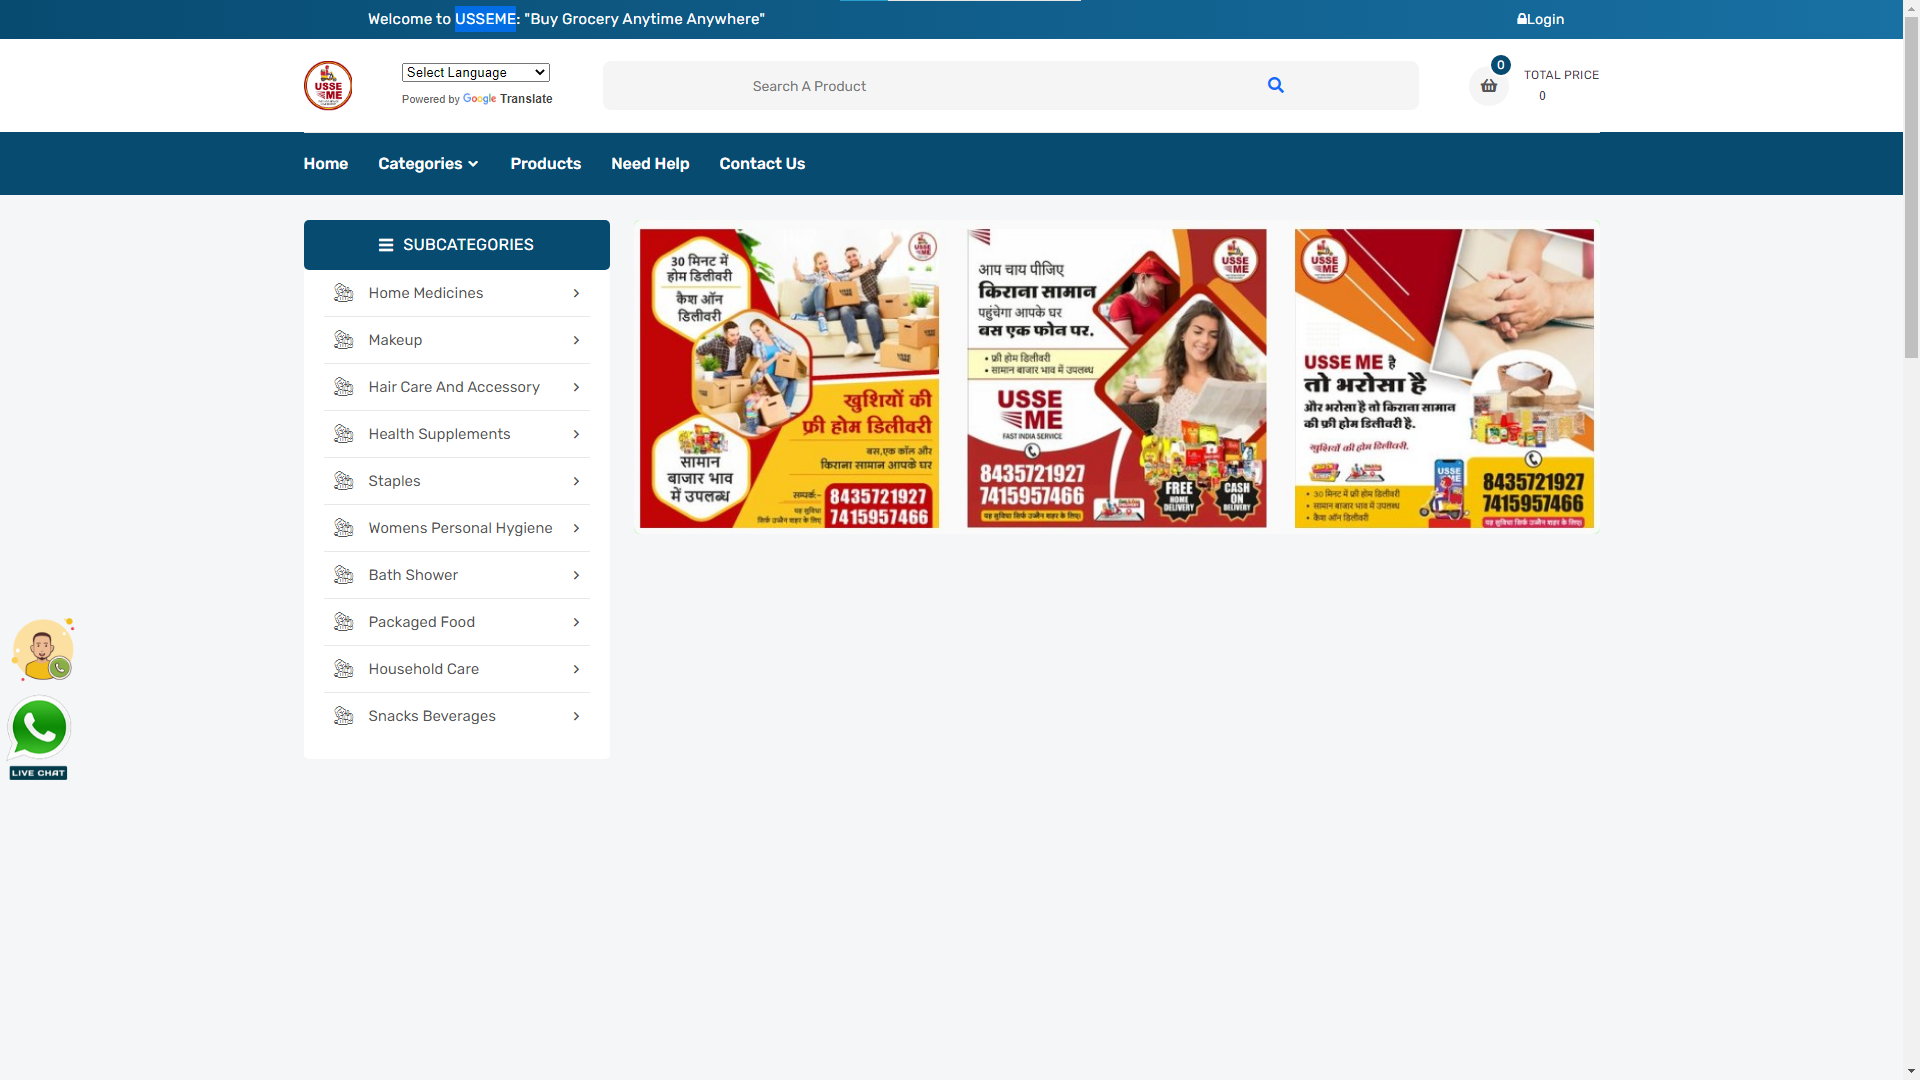Expand Snacks Beverages chevron arrow
Screen dimensions: 1920x1080
click(x=576, y=716)
